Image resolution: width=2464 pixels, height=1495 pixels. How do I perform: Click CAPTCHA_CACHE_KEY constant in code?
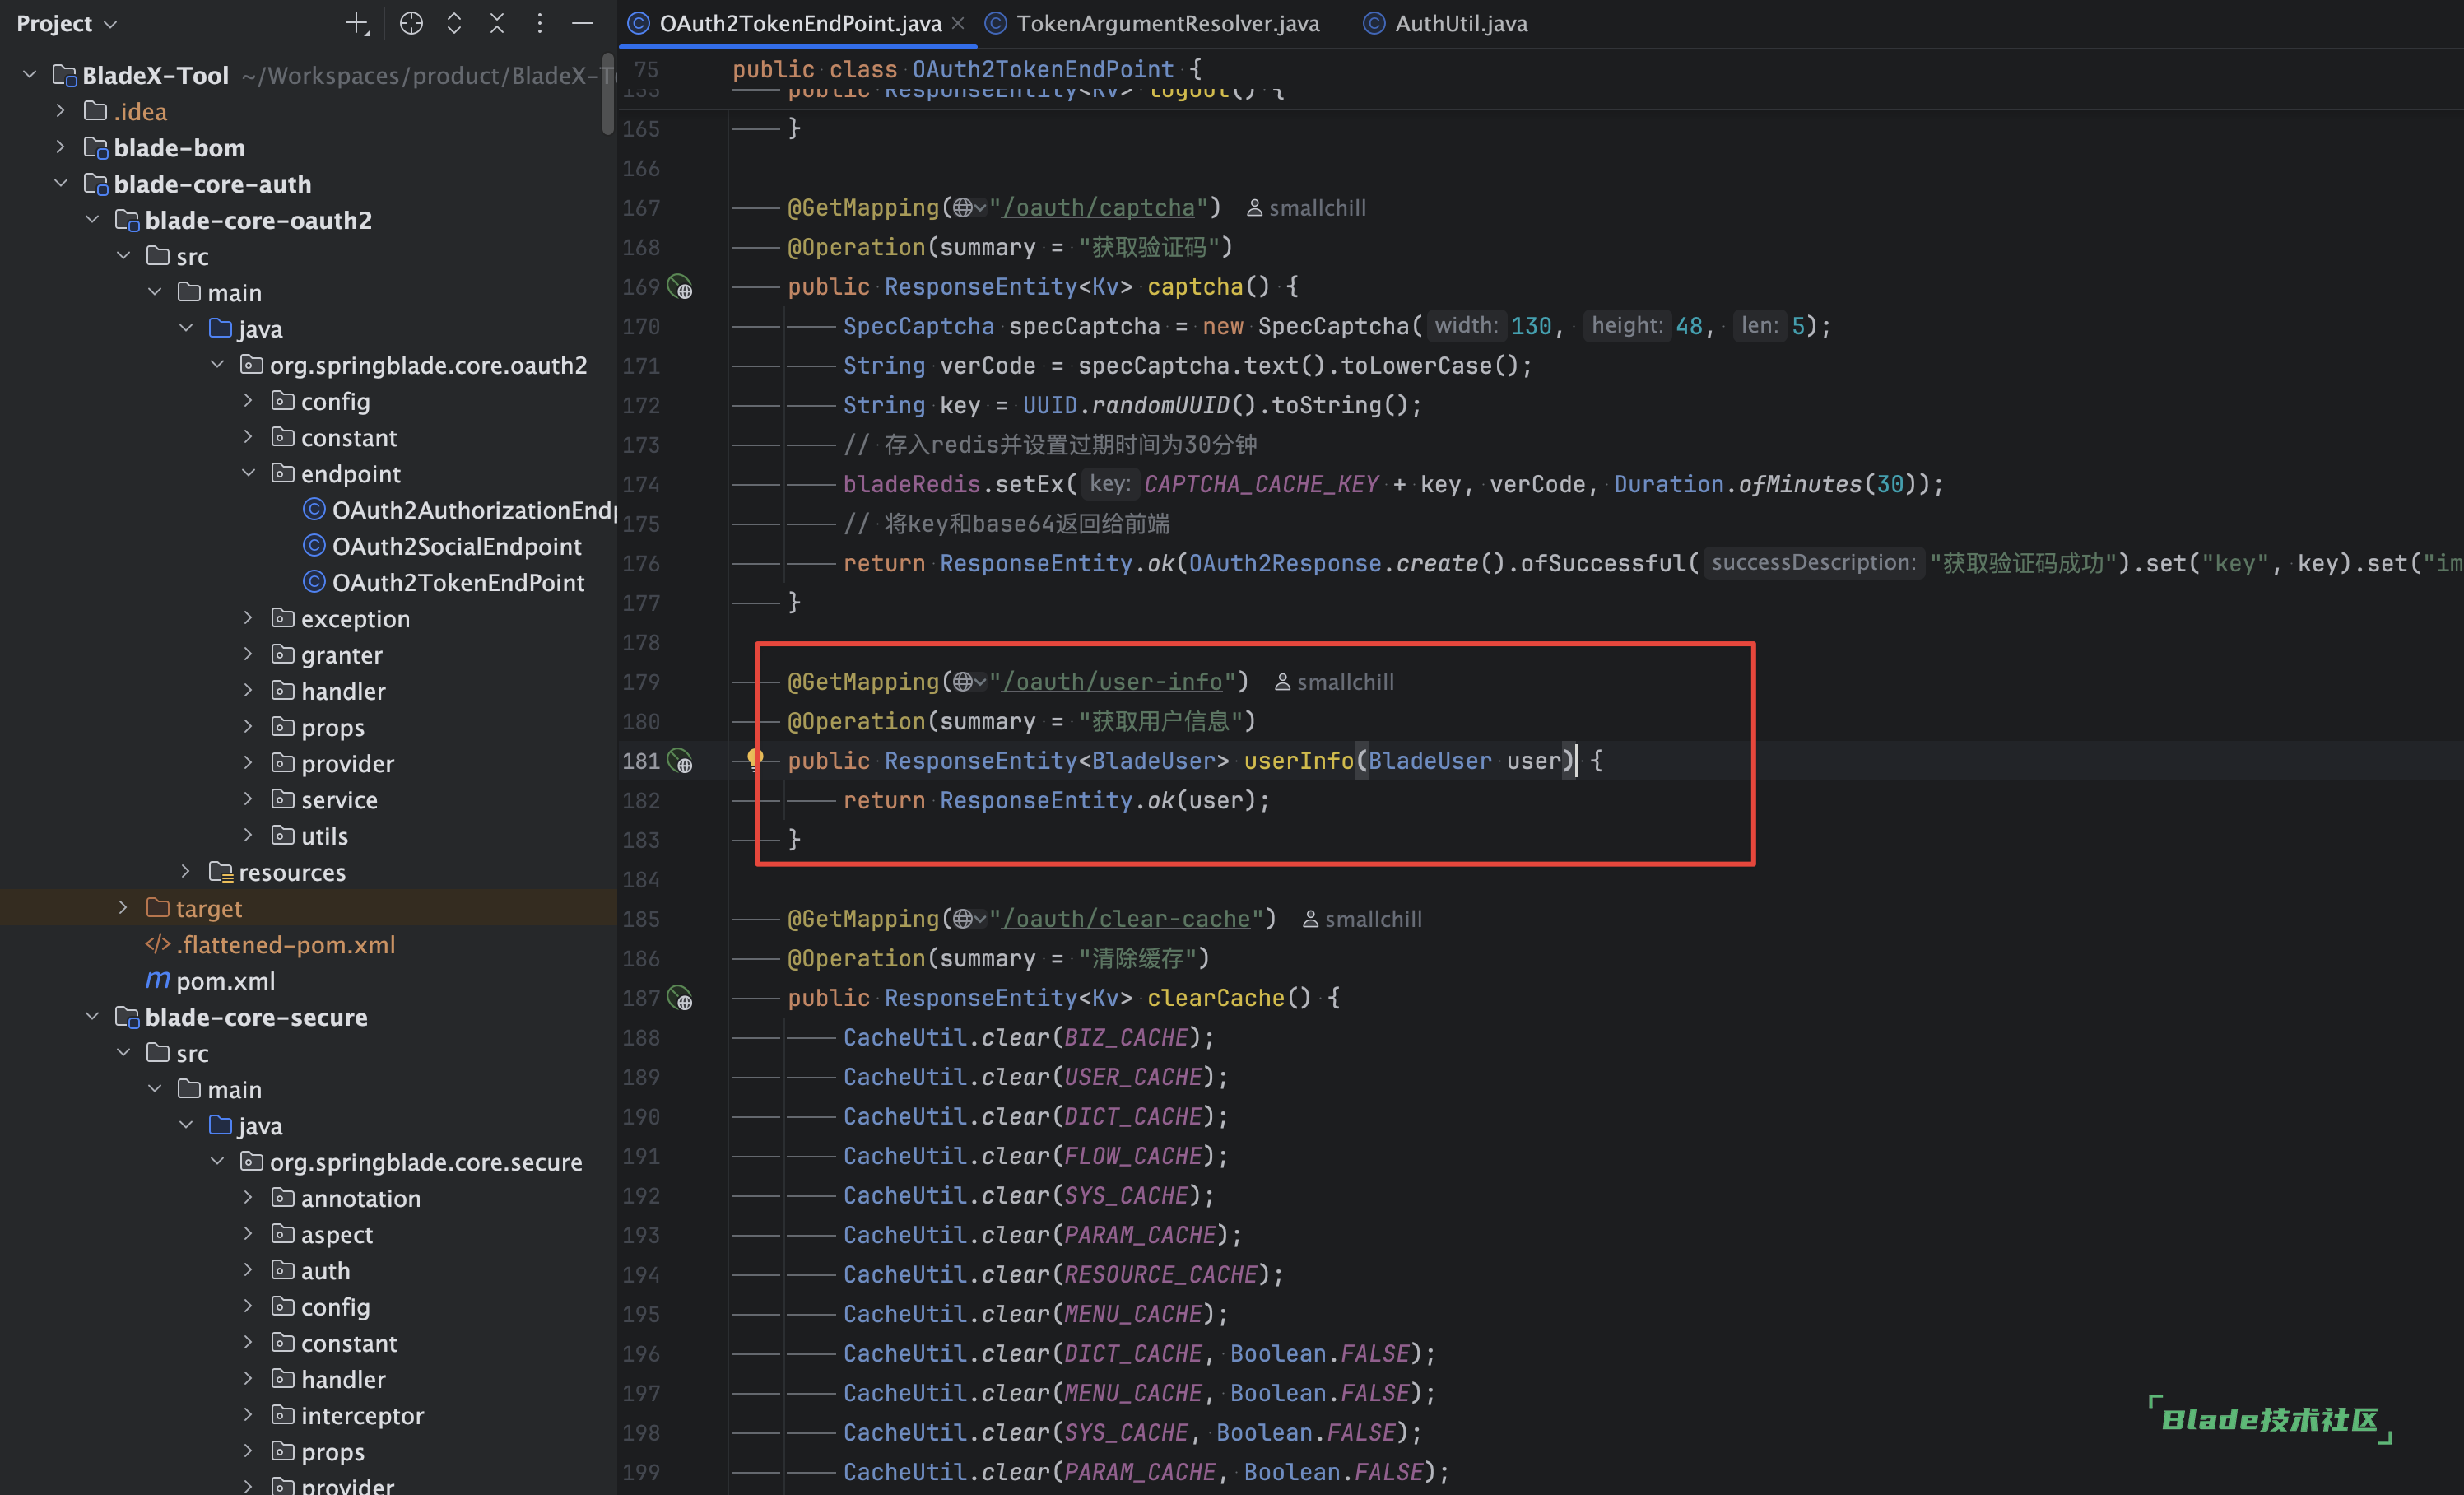tap(1260, 484)
